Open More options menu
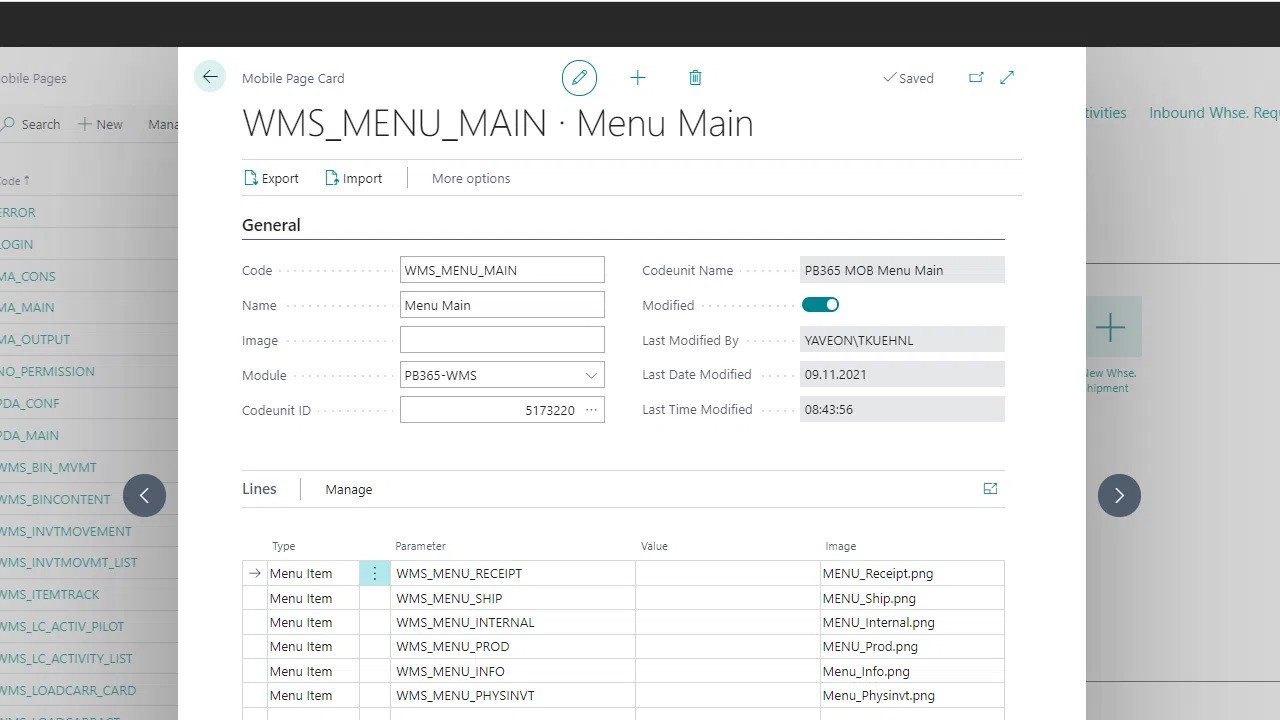The width and height of the screenshot is (1280, 720). pyautogui.click(x=471, y=178)
